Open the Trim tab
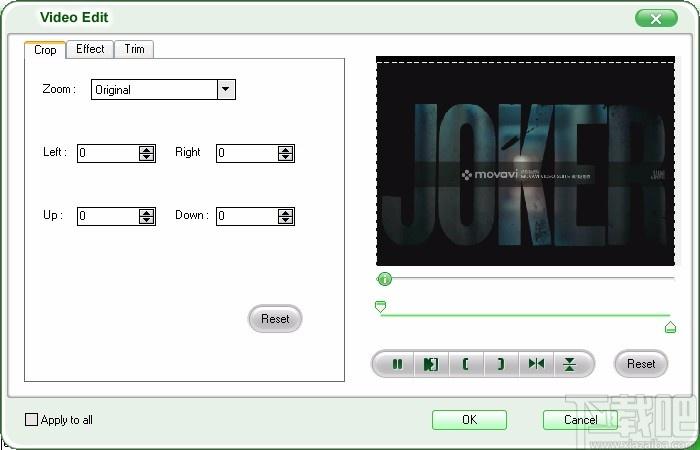700x450 pixels. (133, 49)
